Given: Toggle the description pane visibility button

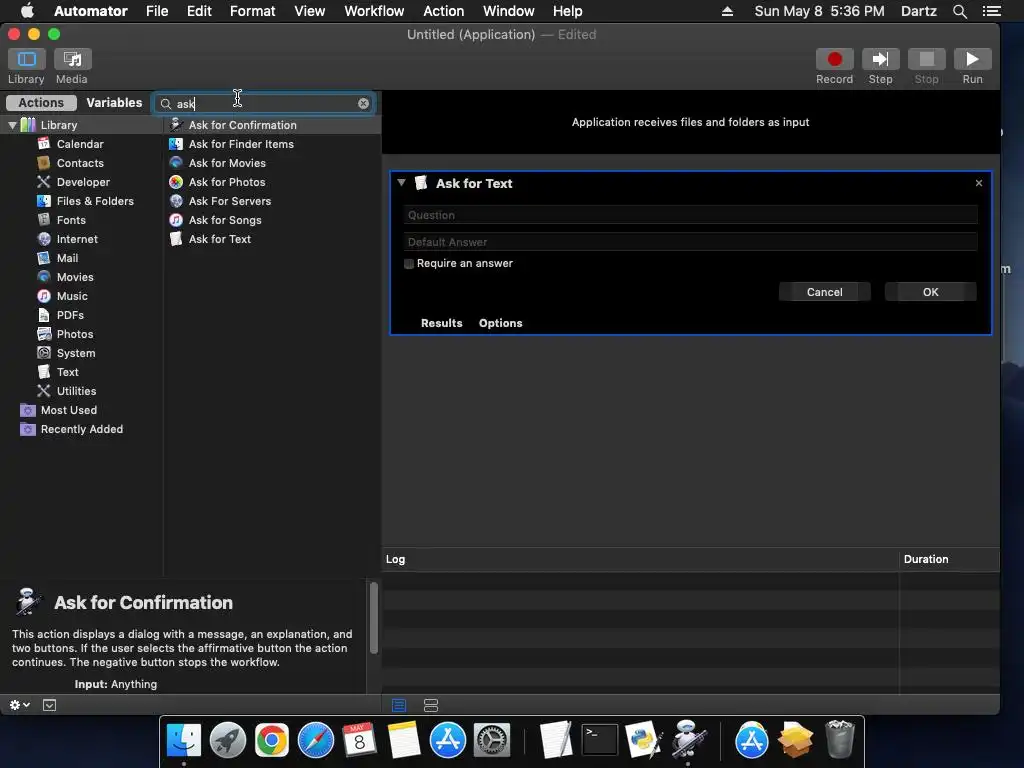Looking at the screenshot, I should (49, 705).
